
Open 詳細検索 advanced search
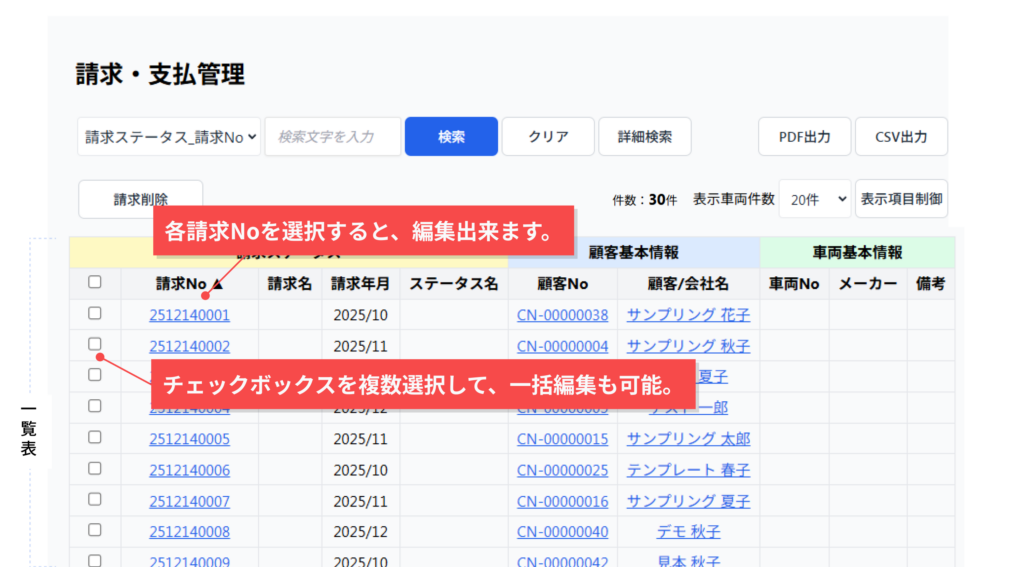(645, 137)
